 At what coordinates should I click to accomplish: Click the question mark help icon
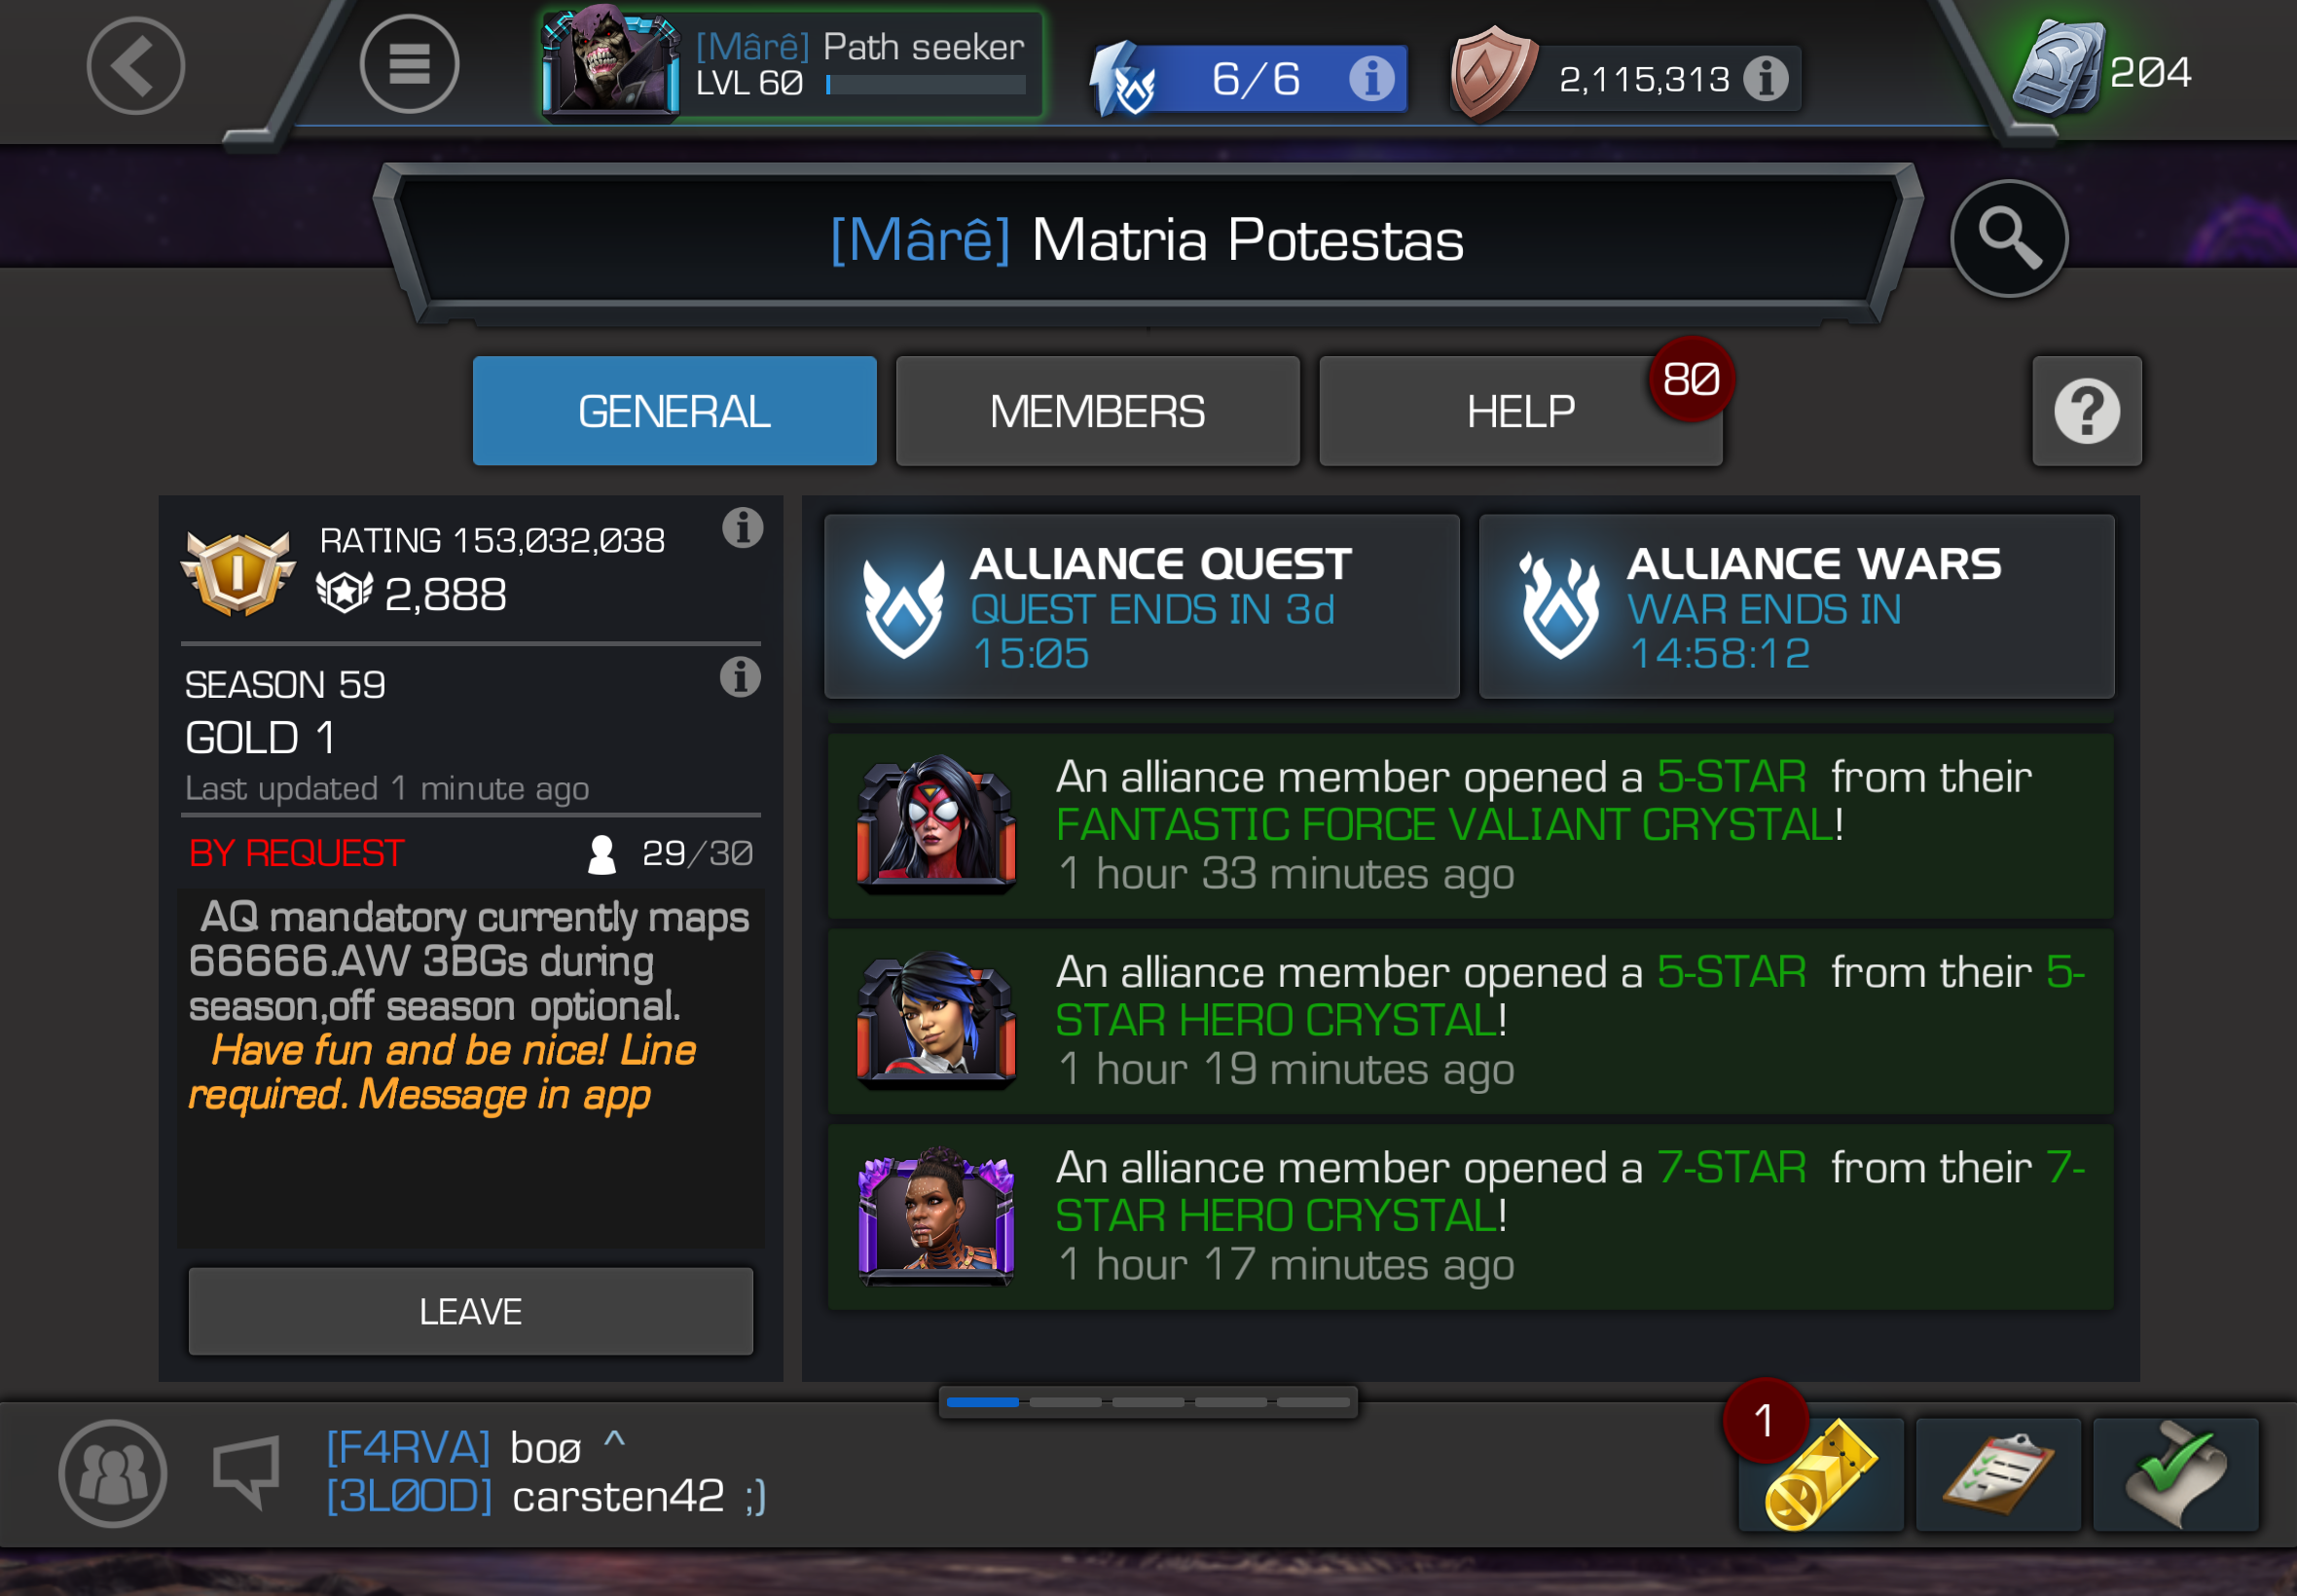point(2087,411)
